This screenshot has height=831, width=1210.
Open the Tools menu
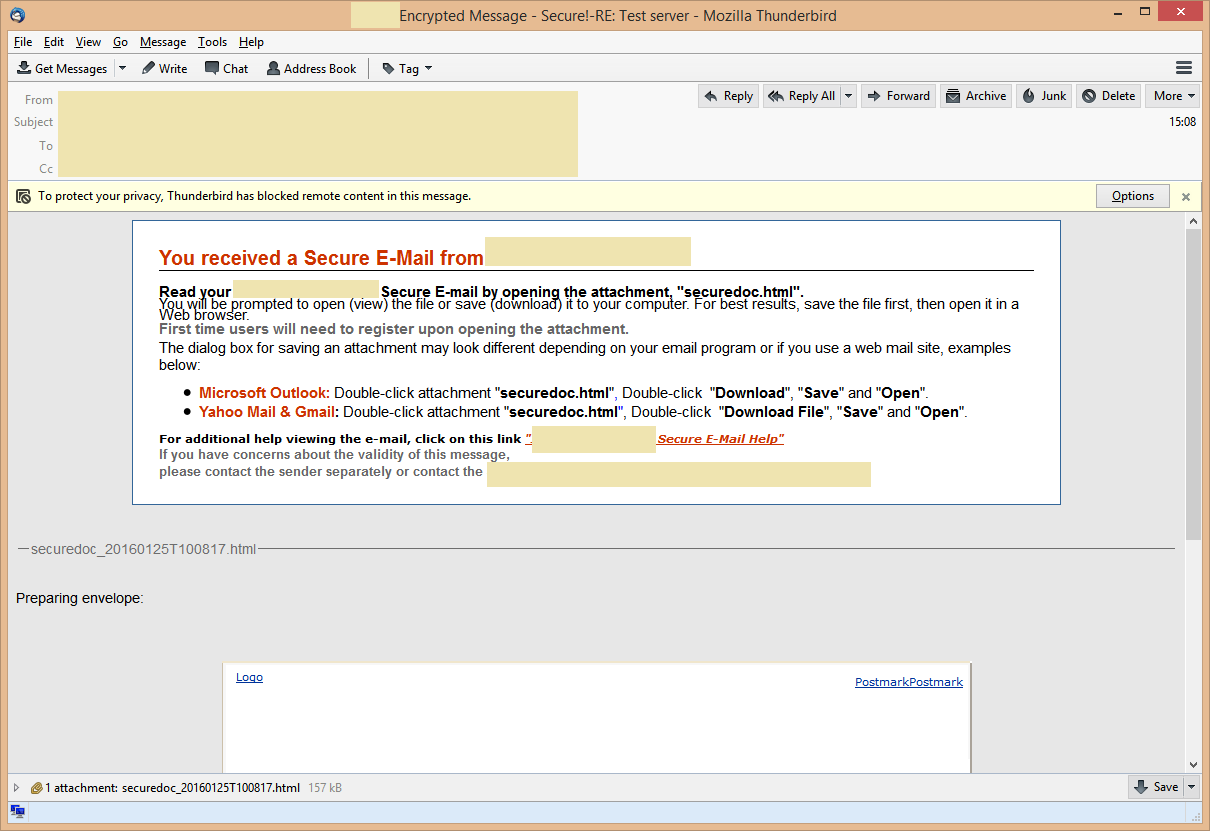click(212, 42)
